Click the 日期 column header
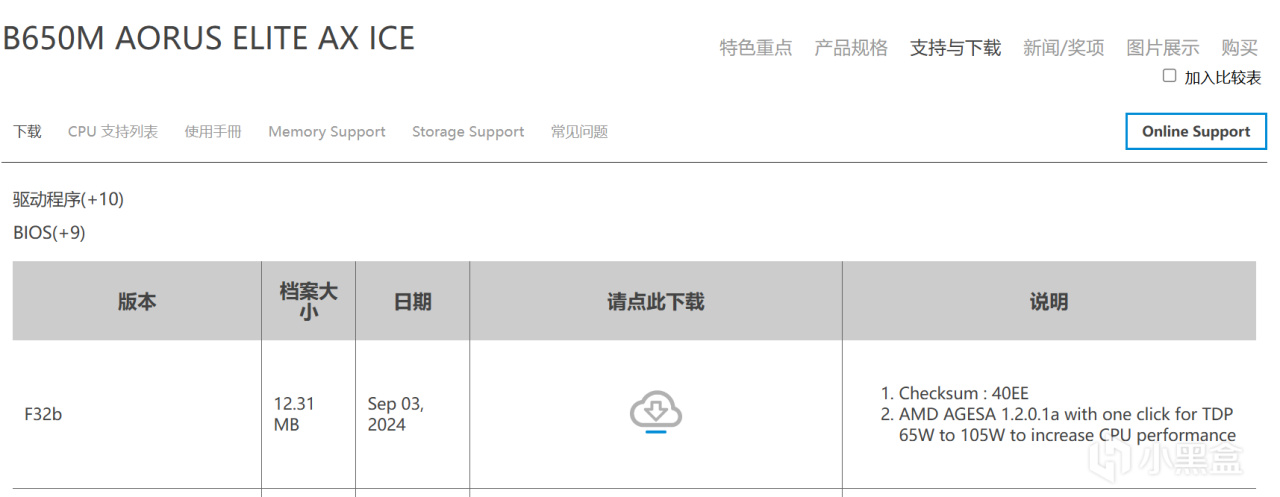 pos(412,301)
